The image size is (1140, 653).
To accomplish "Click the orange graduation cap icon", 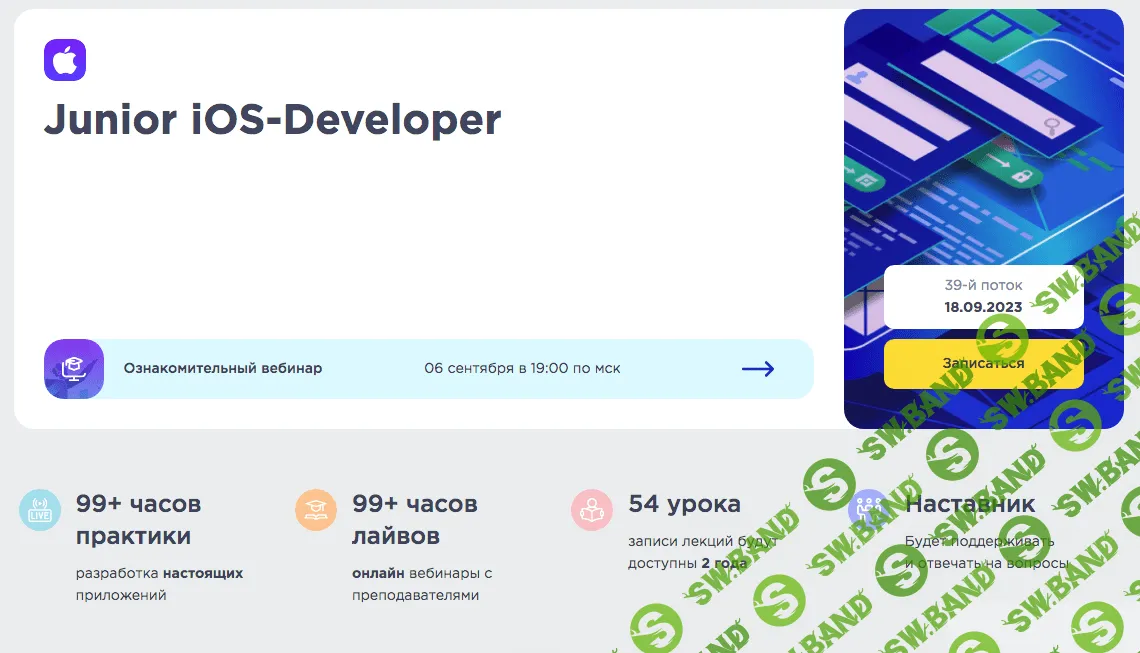I will click(316, 510).
